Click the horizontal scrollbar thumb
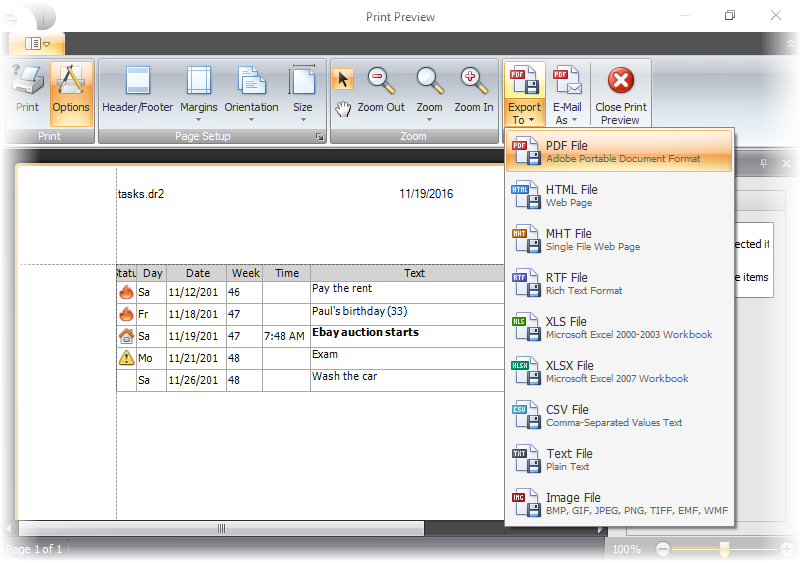Image resolution: width=801 pixels, height=562 pixels. click(x=221, y=528)
